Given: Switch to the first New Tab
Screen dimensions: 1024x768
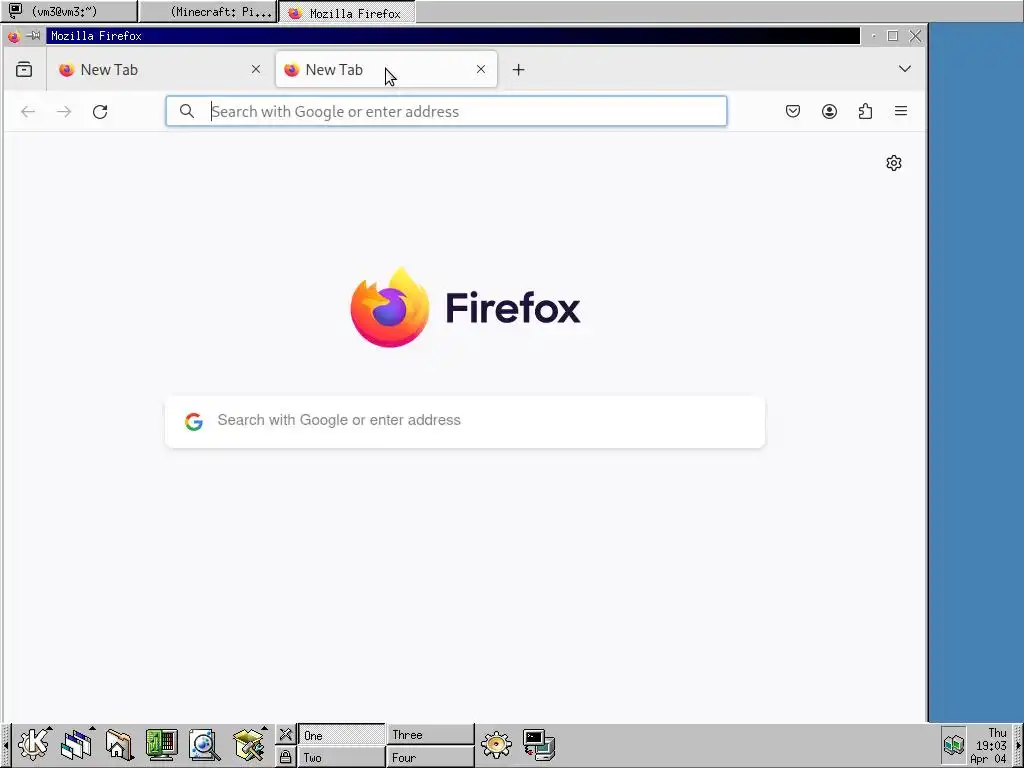Looking at the screenshot, I should click(x=160, y=69).
